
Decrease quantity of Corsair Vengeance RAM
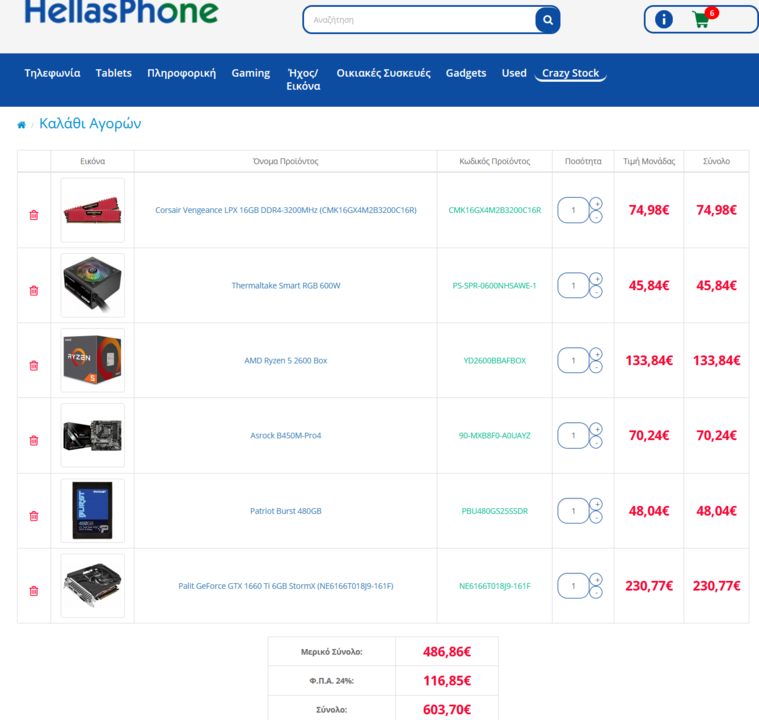(596, 217)
